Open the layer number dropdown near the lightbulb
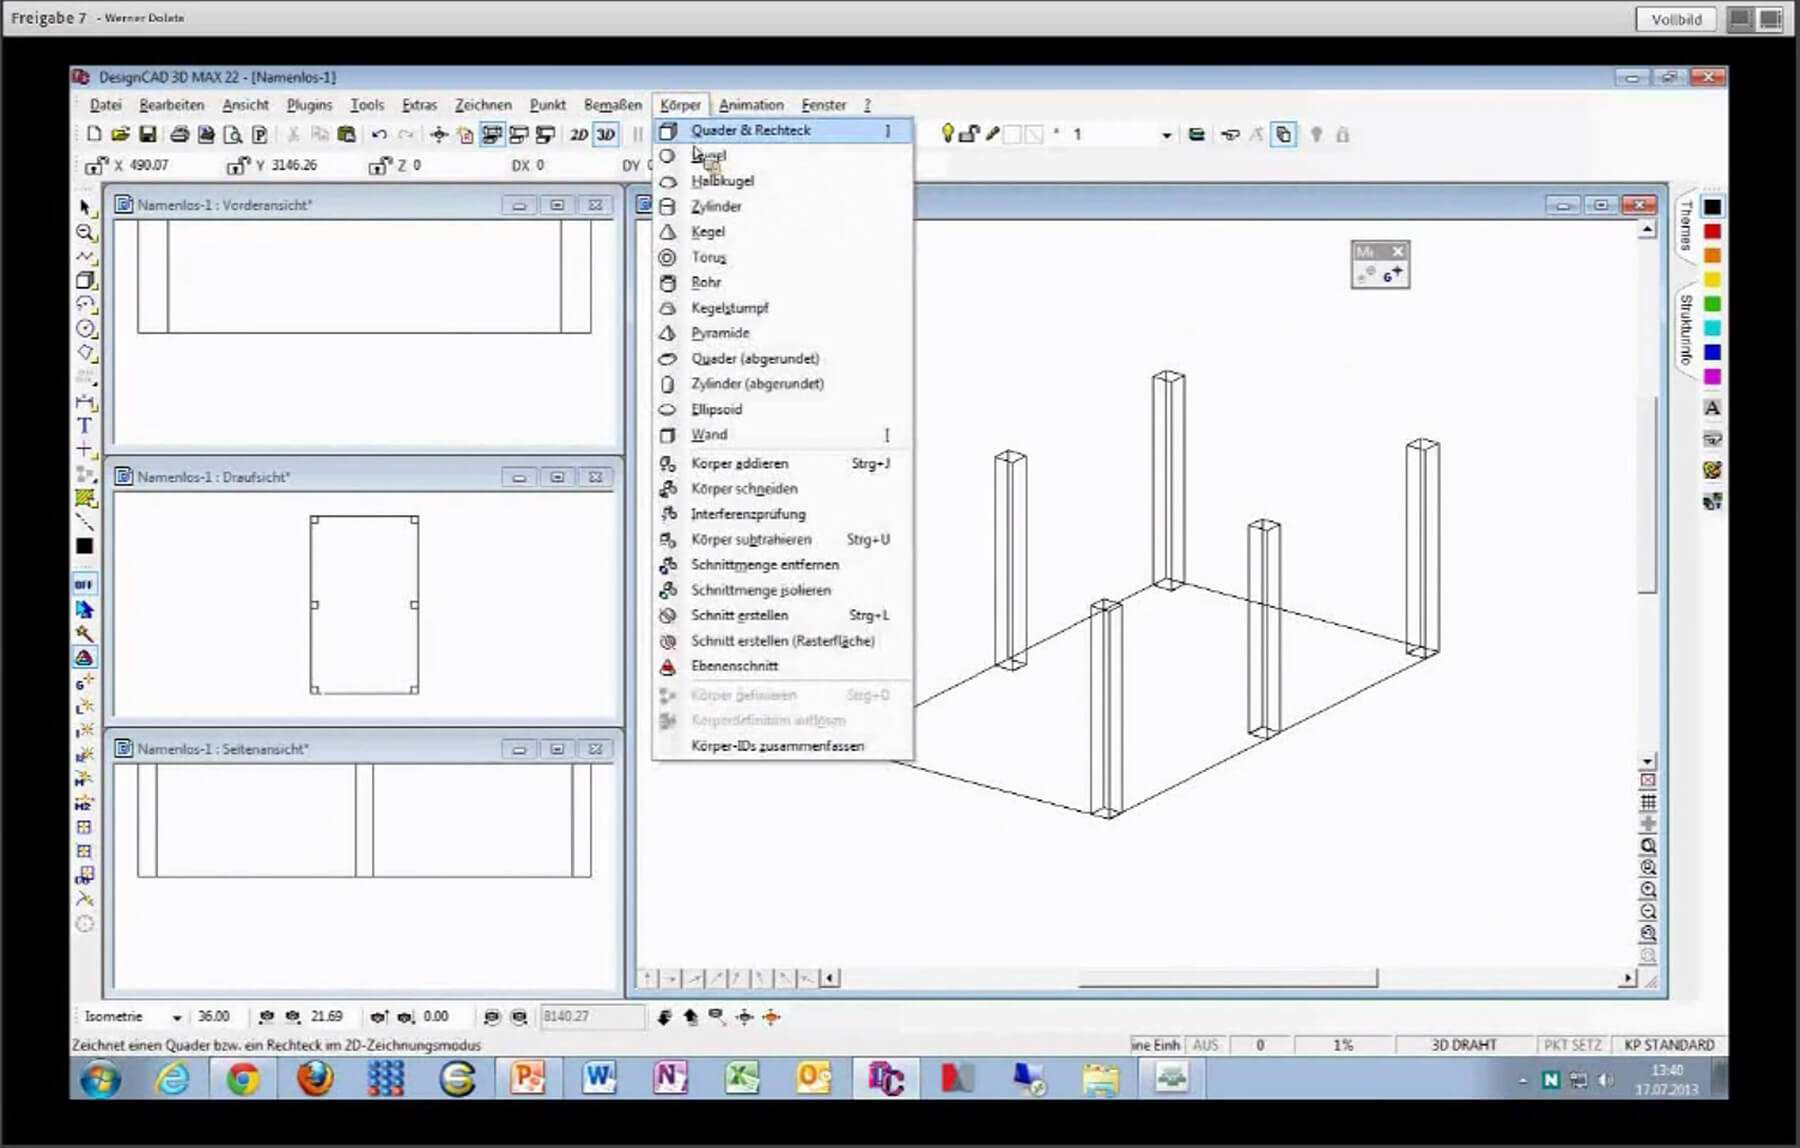The image size is (1800, 1148). pos(1165,133)
